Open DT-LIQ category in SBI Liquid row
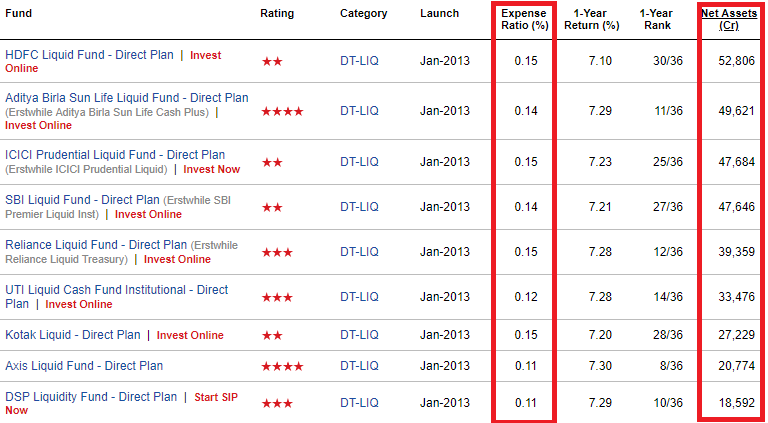This screenshot has height=423, width=768. (x=360, y=207)
